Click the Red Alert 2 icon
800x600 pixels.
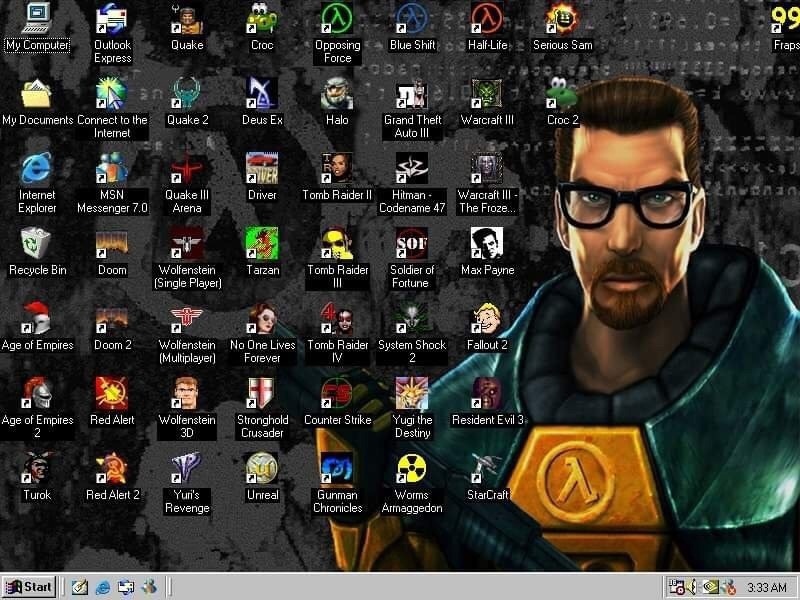tap(112, 468)
